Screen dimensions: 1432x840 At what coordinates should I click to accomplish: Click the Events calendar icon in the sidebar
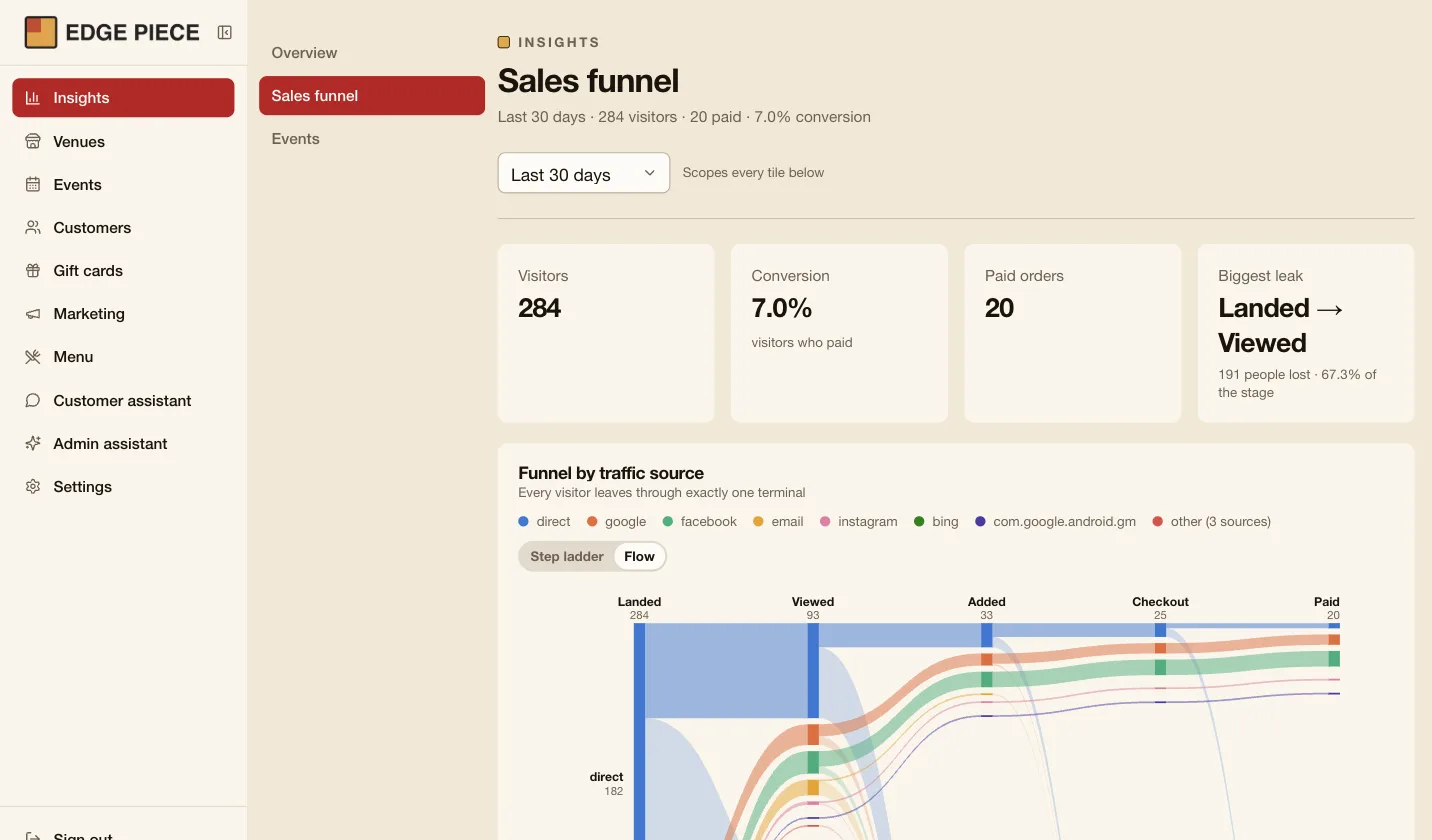[33, 184]
